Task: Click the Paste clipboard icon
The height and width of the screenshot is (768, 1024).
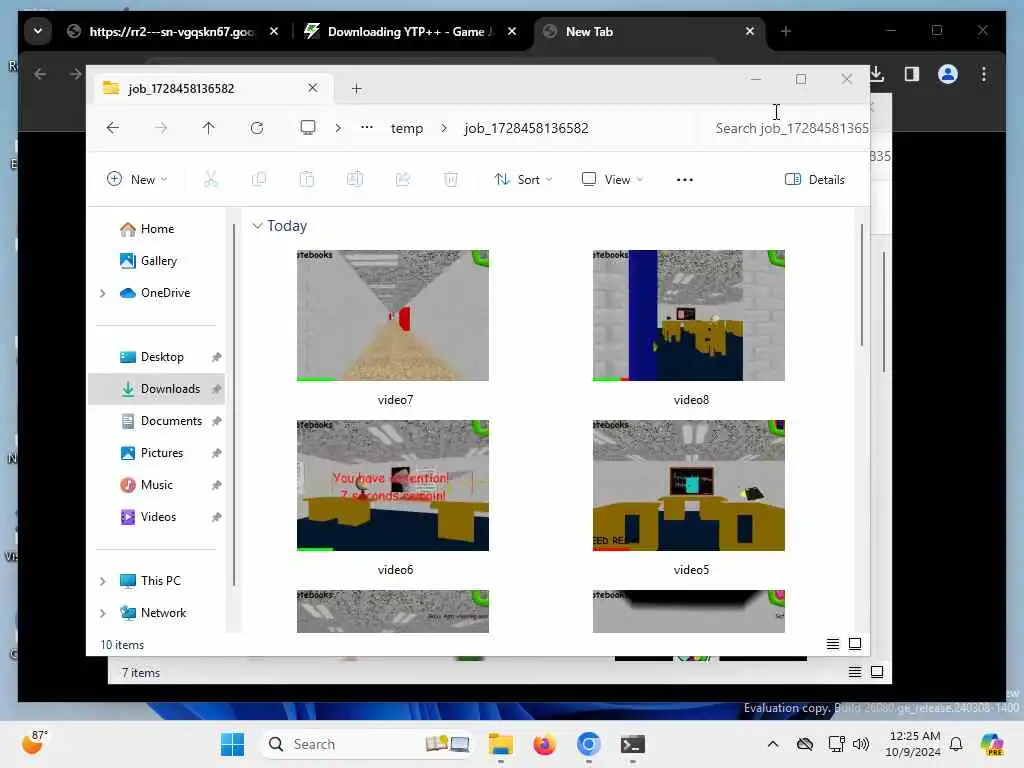Action: 307,179
